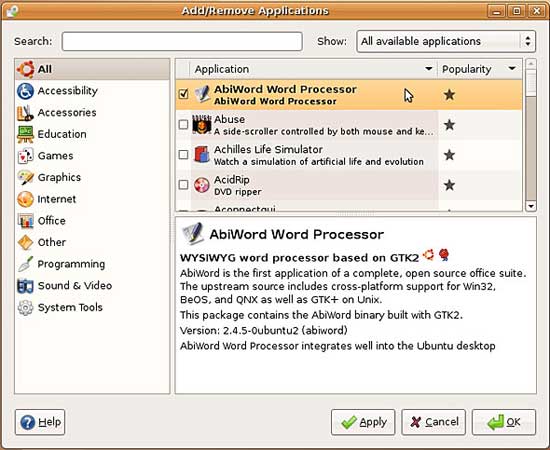Viewport: 550px width, 450px height.
Task: Click the application list scroll up arrow
Action: (531, 64)
